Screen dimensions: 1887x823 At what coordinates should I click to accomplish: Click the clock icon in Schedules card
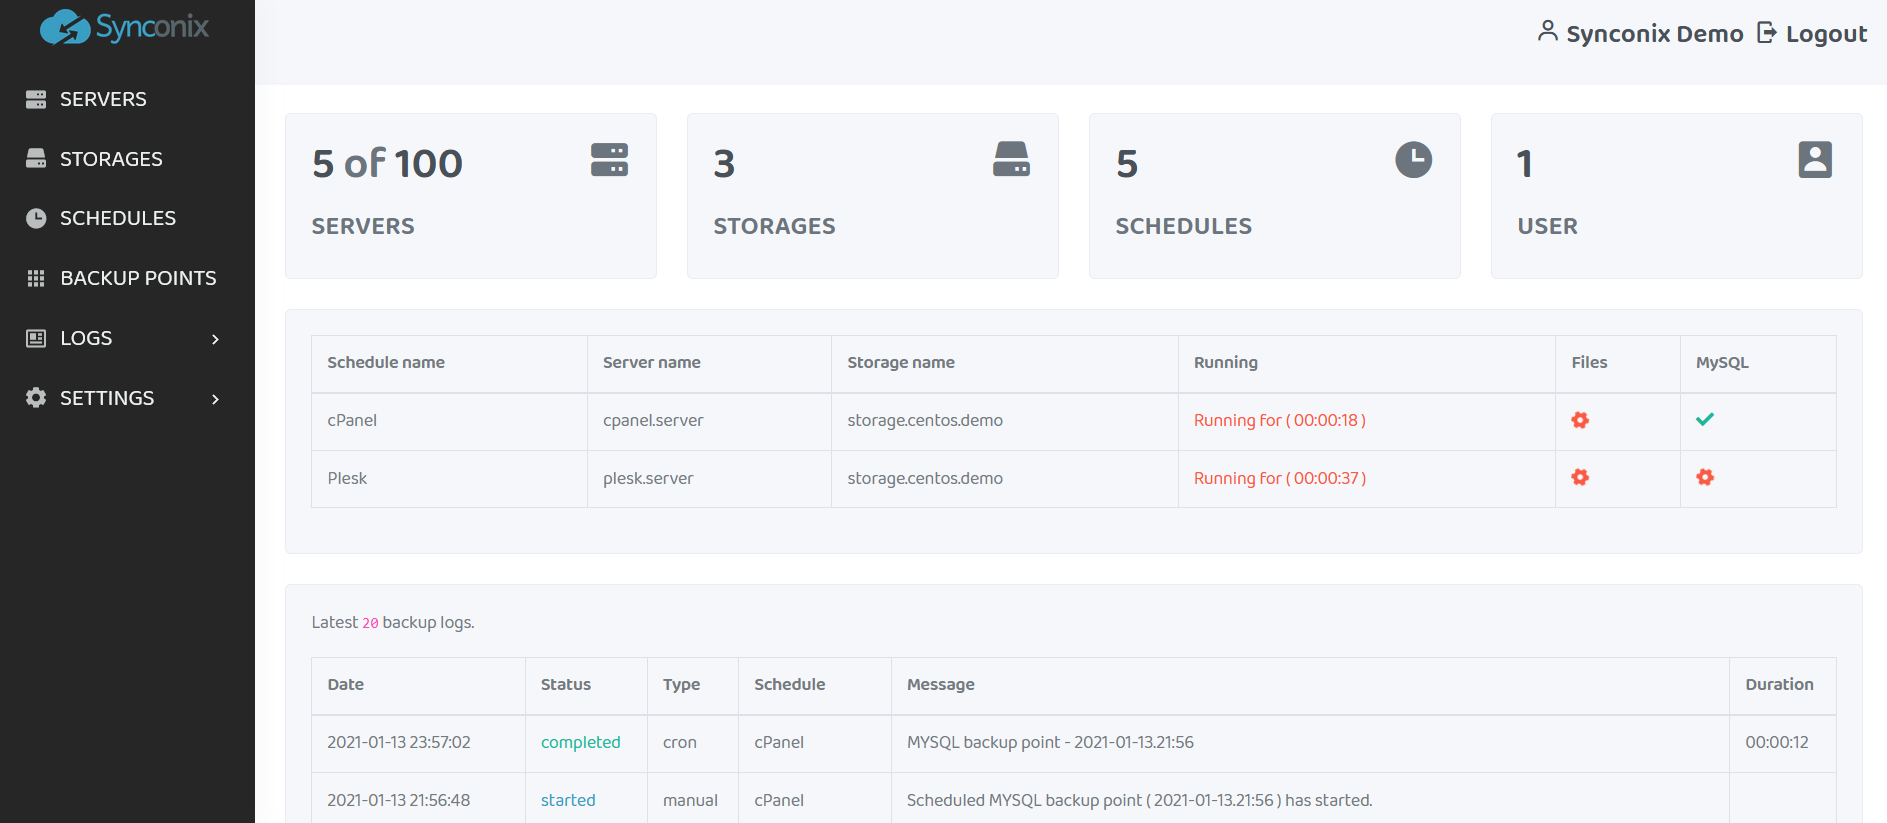tap(1413, 160)
